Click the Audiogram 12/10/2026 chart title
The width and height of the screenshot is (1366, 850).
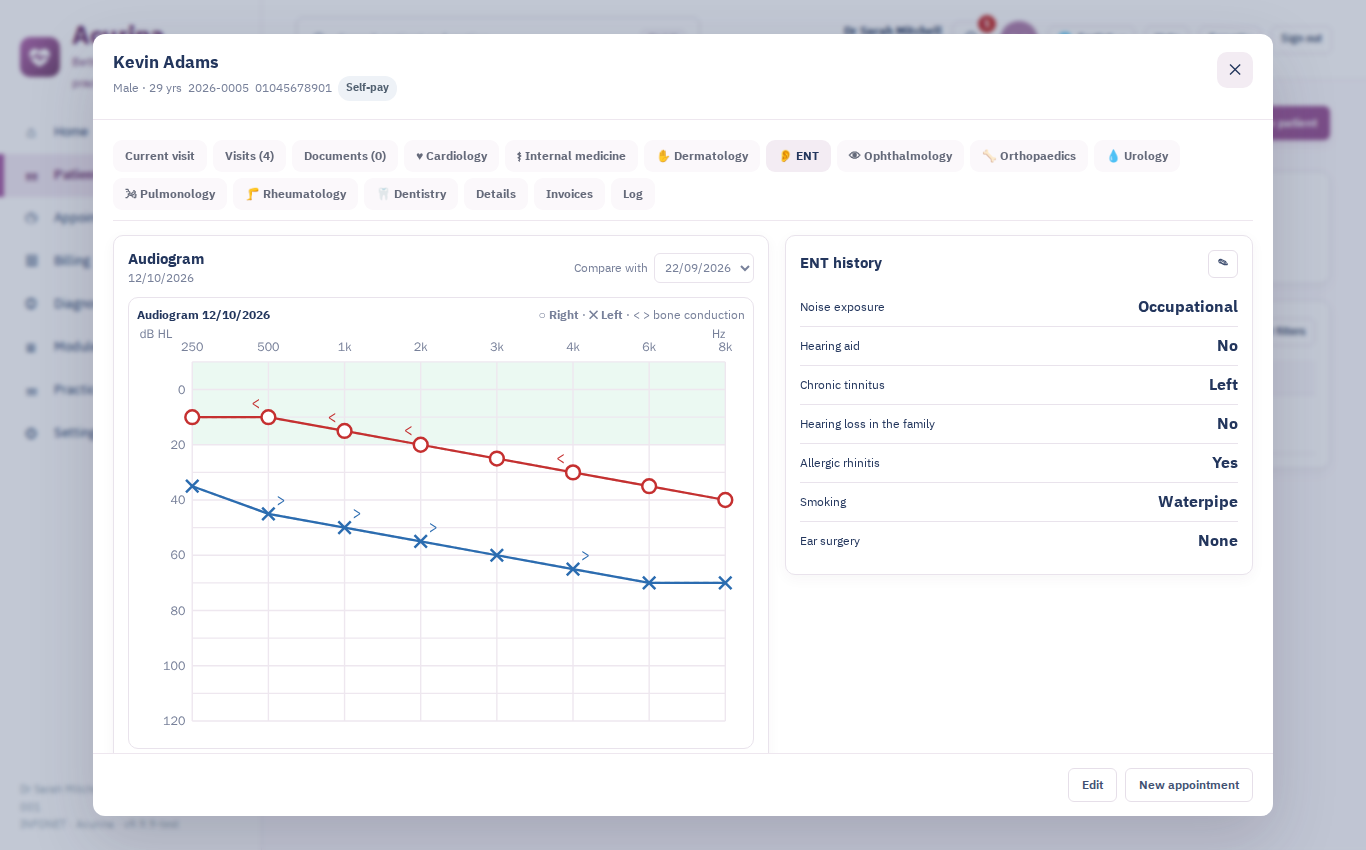(x=203, y=315)
